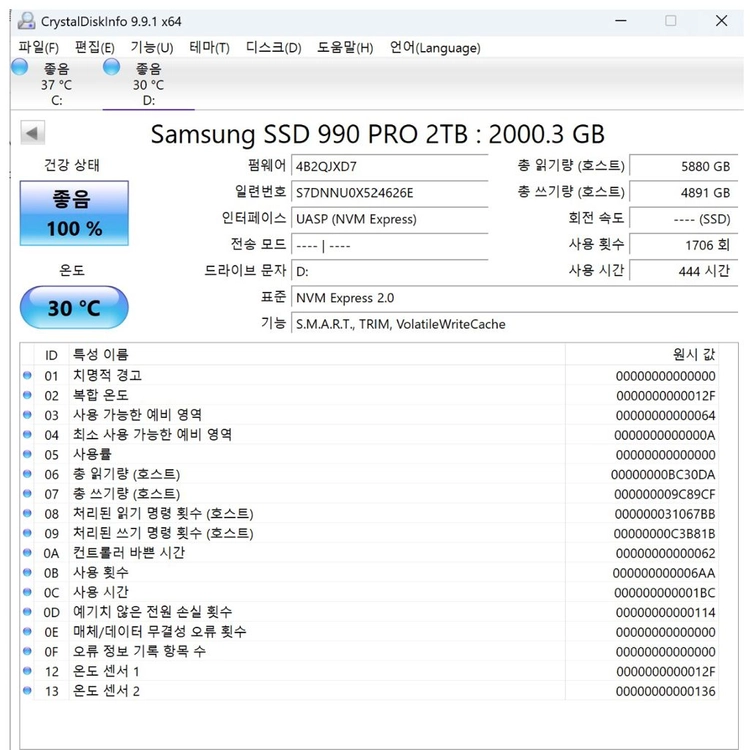Select the D: drive tab at 30 °C
Screen dimensions: 750x750
(x=148, y=85)
